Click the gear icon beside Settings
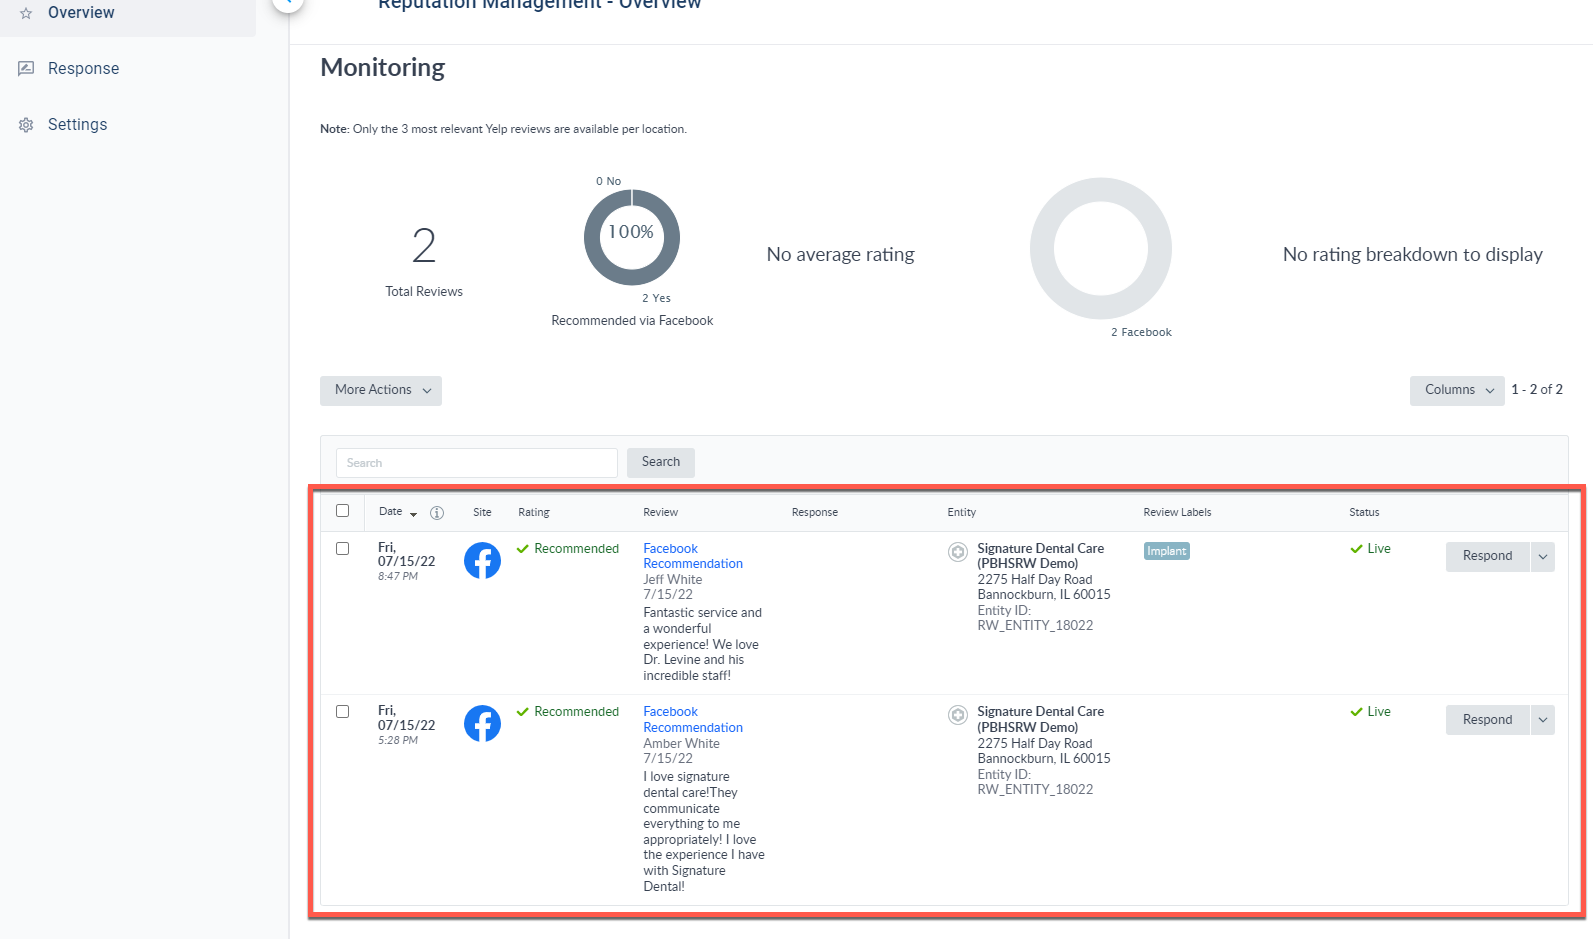Image resolution: width=1593 pixels, height=939 pixels. click(26, 125)
